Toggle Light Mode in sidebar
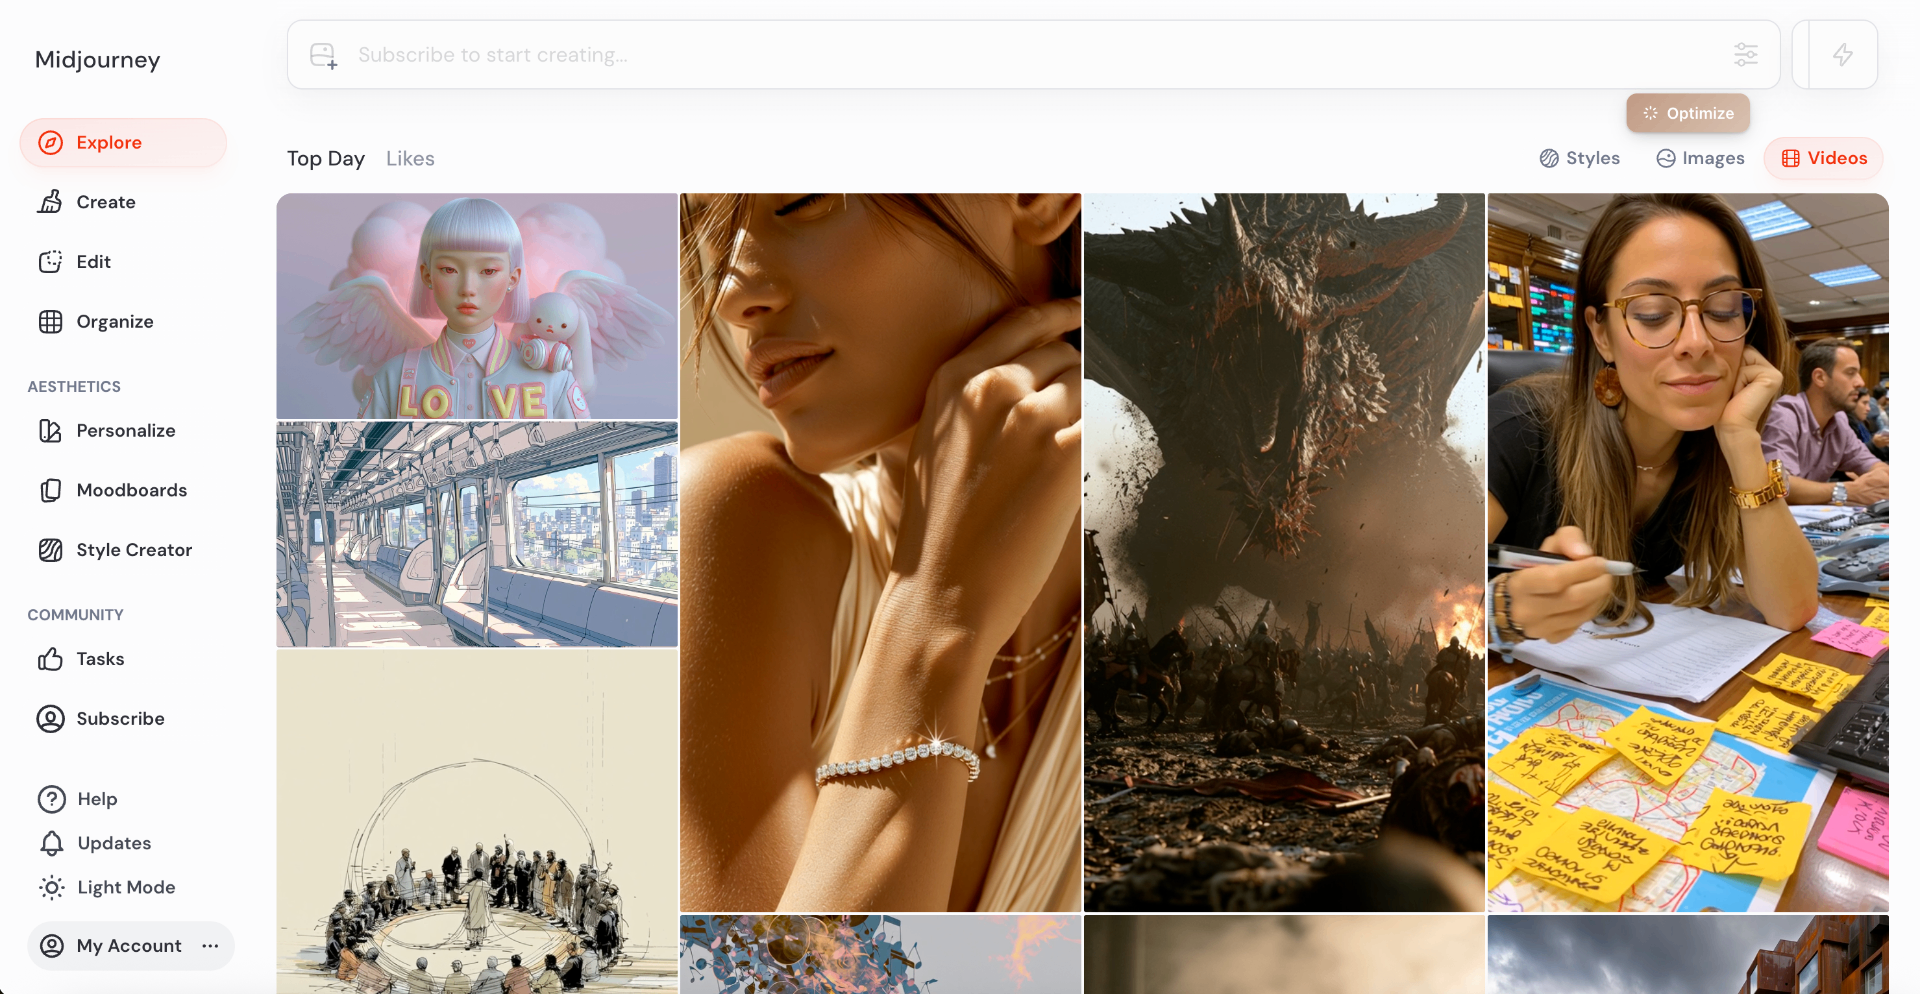 pos(107,887)
